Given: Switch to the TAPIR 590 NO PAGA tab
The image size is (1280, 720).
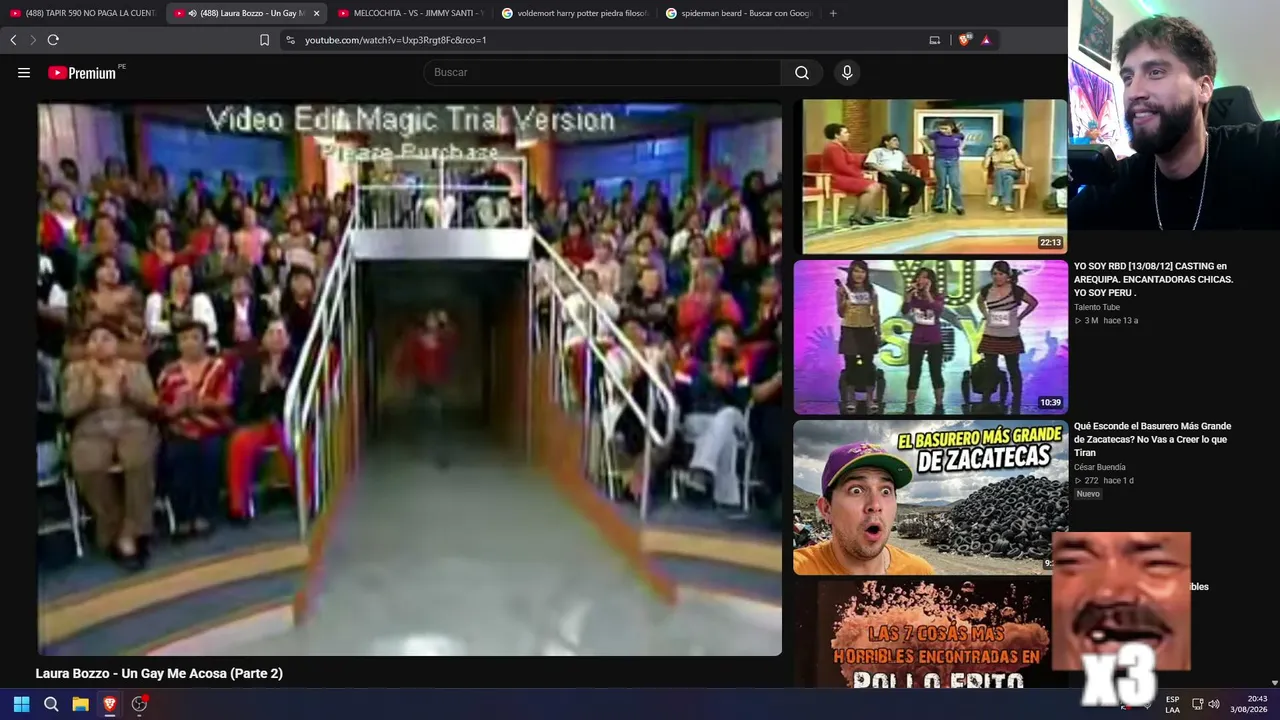Looking at the screenshot, I should 83,13.
